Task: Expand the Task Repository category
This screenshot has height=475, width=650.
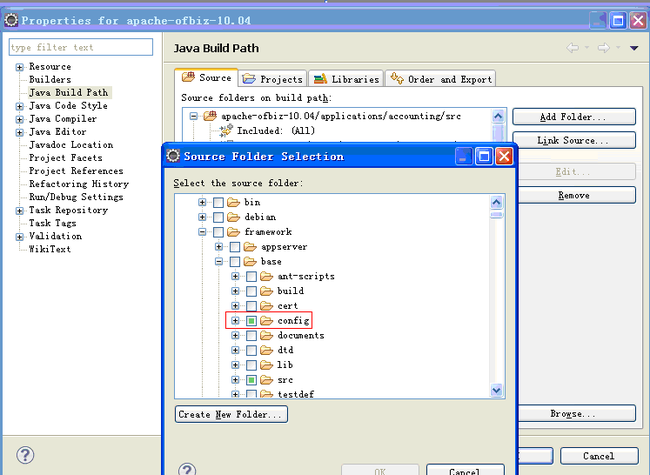Action: tap(19, 211)
